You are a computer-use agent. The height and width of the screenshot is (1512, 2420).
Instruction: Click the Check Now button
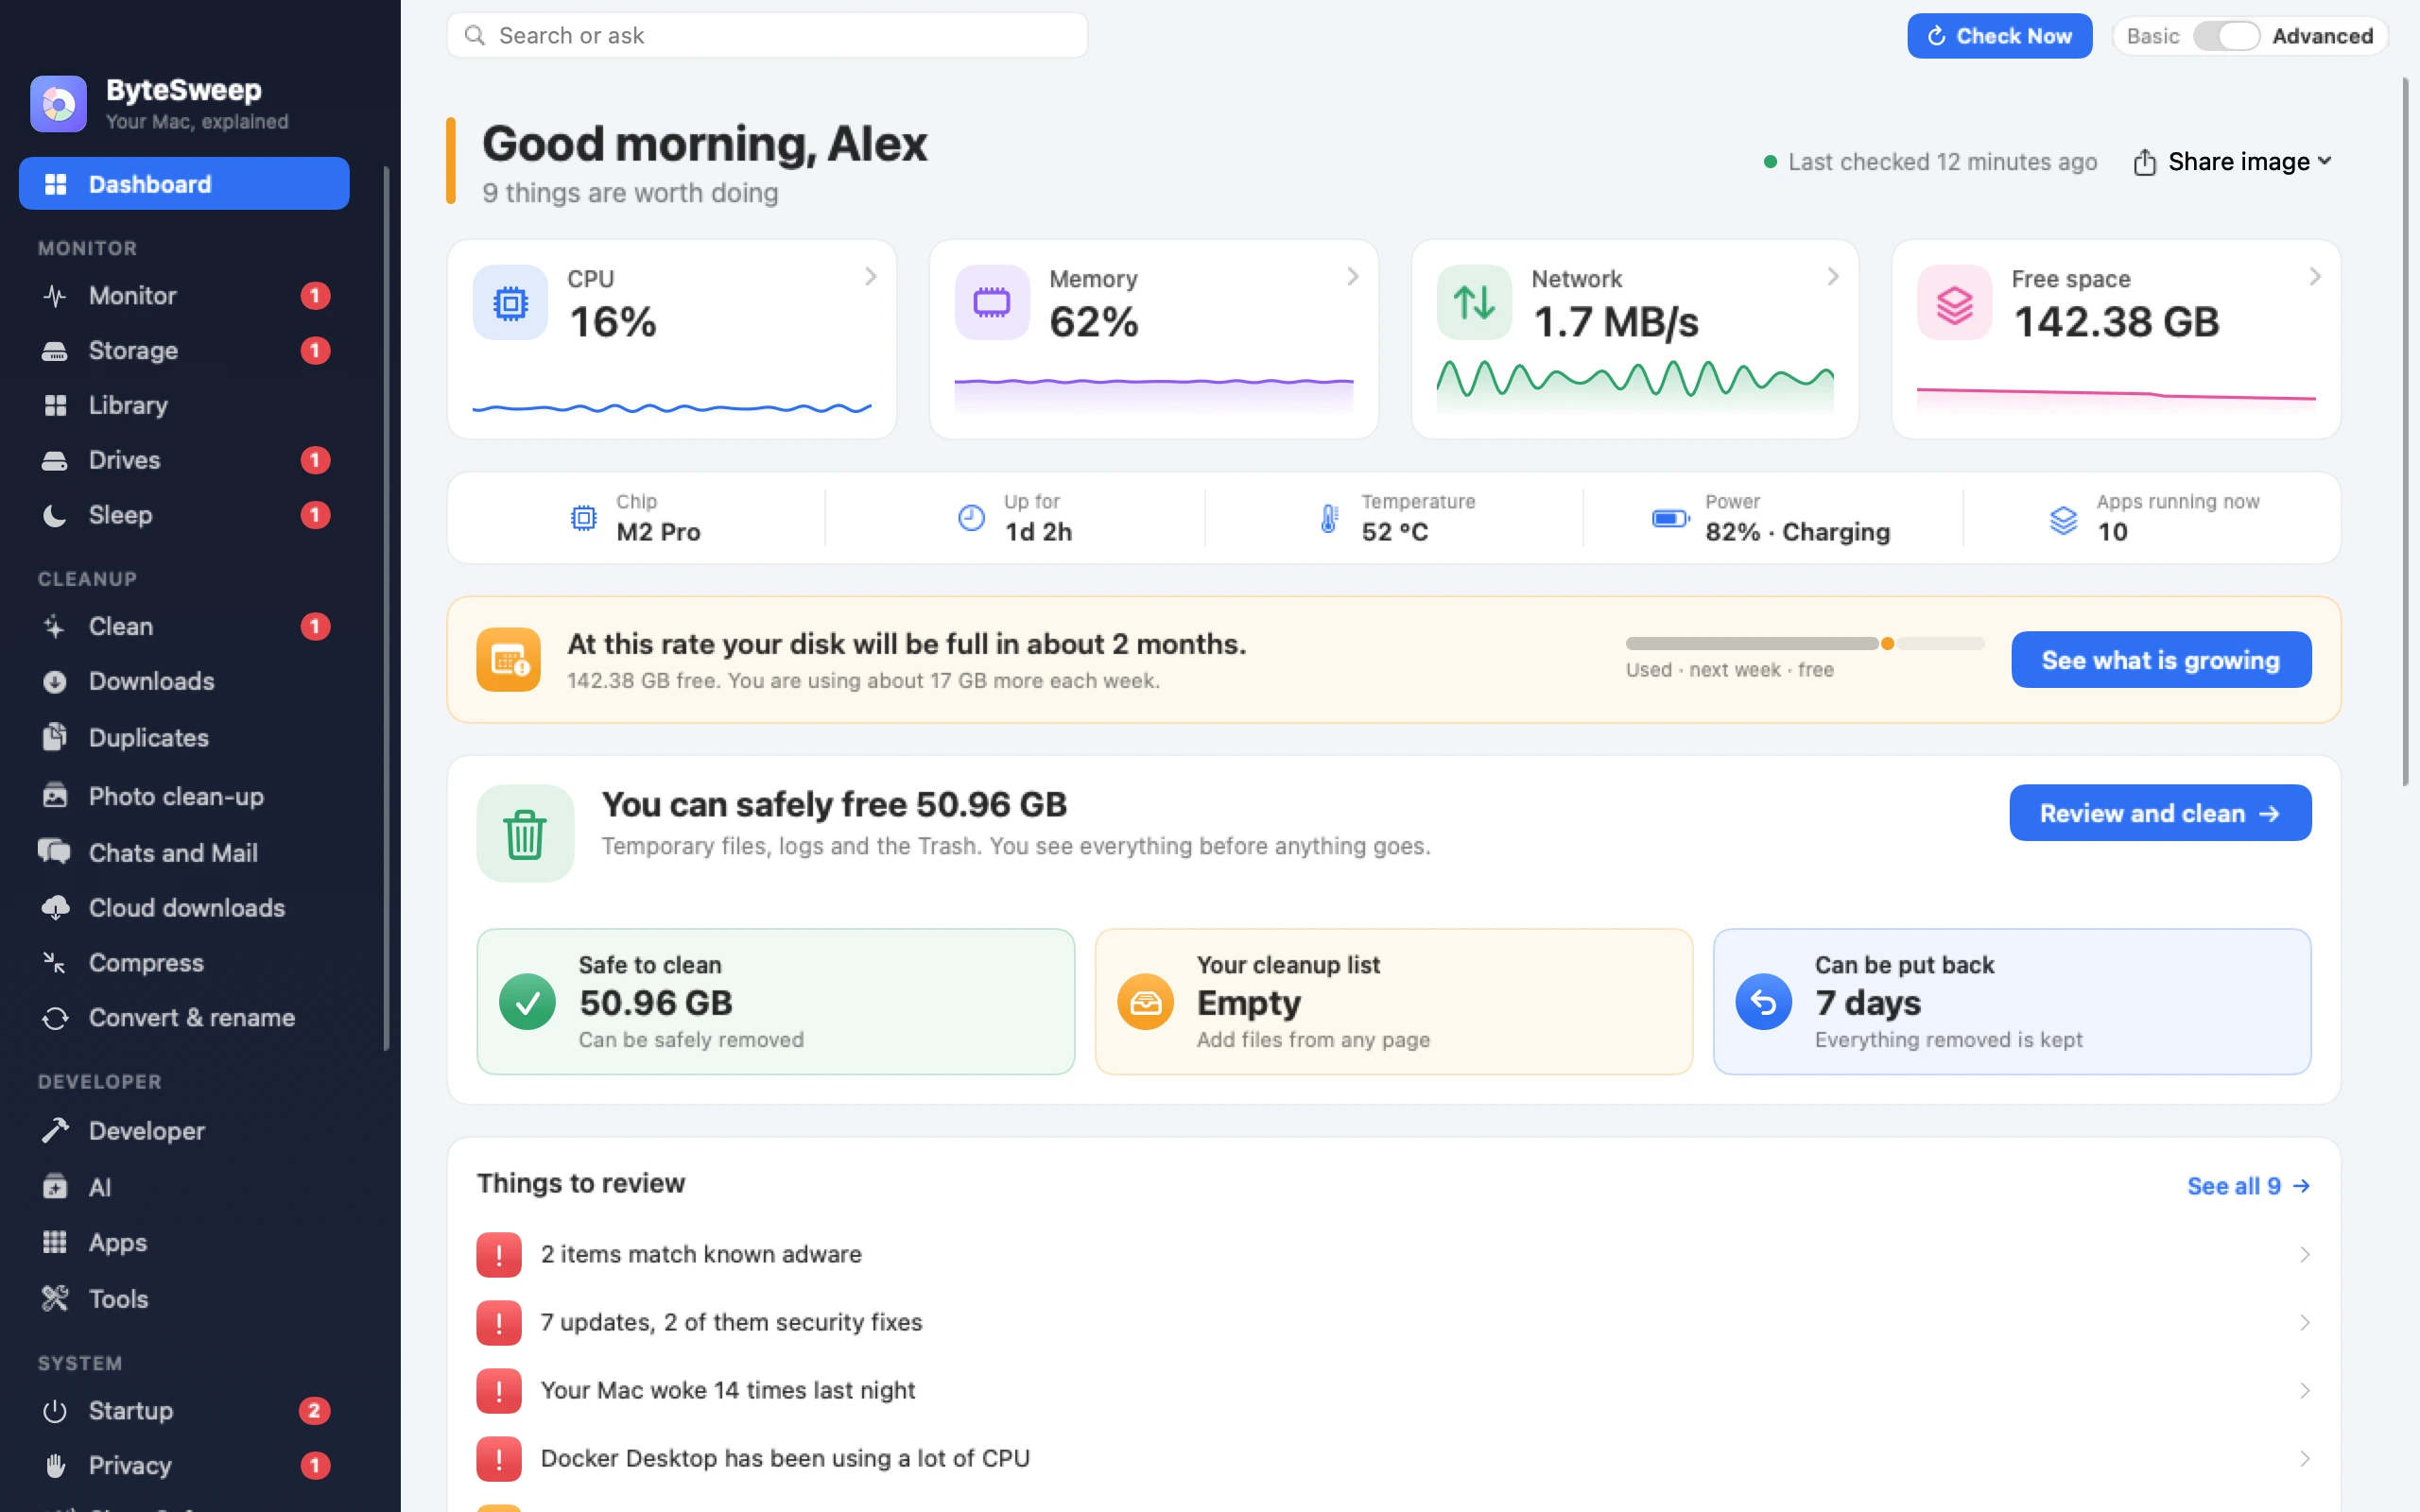coord(1999,36)
